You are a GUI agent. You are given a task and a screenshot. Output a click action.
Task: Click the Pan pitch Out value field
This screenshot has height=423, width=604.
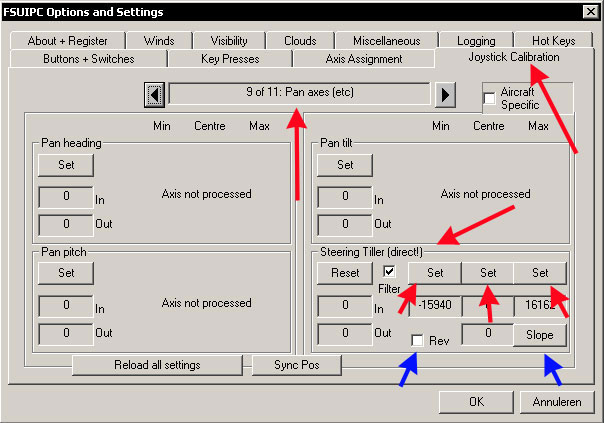point(66,333)
